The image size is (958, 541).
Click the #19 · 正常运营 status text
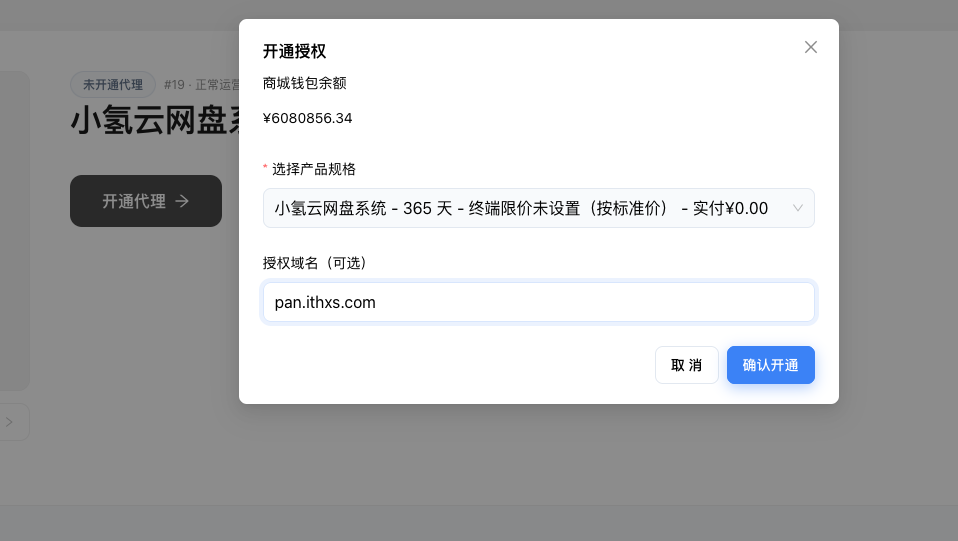point(202,85)
